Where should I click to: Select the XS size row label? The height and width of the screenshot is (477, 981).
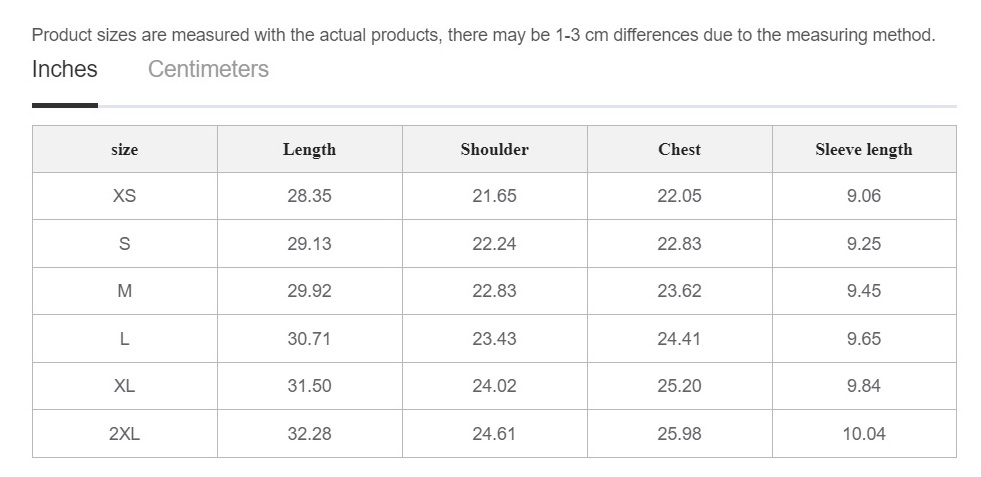(x=125, y=196)
